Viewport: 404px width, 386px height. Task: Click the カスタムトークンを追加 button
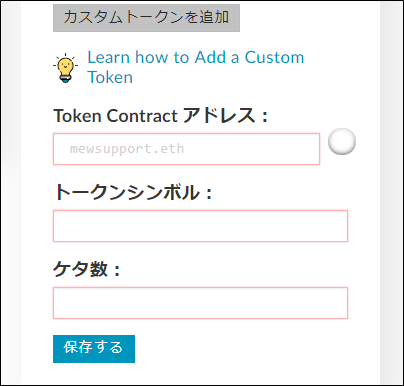tap(146, 18)
